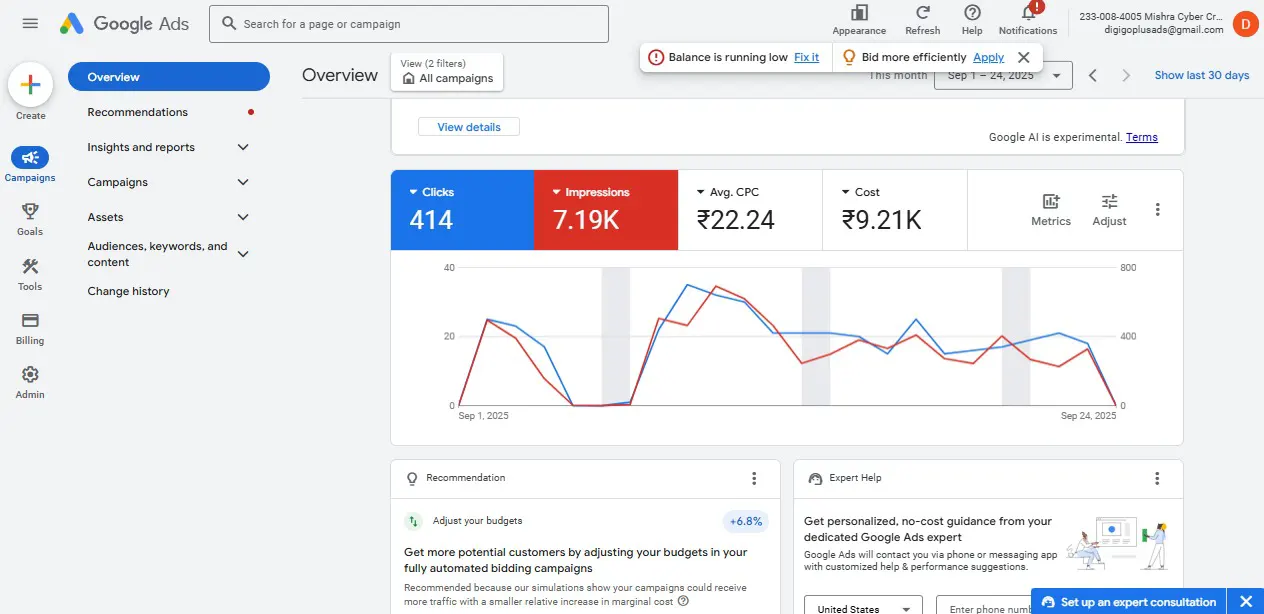Click the Create plus button

[x=30, y=85]
